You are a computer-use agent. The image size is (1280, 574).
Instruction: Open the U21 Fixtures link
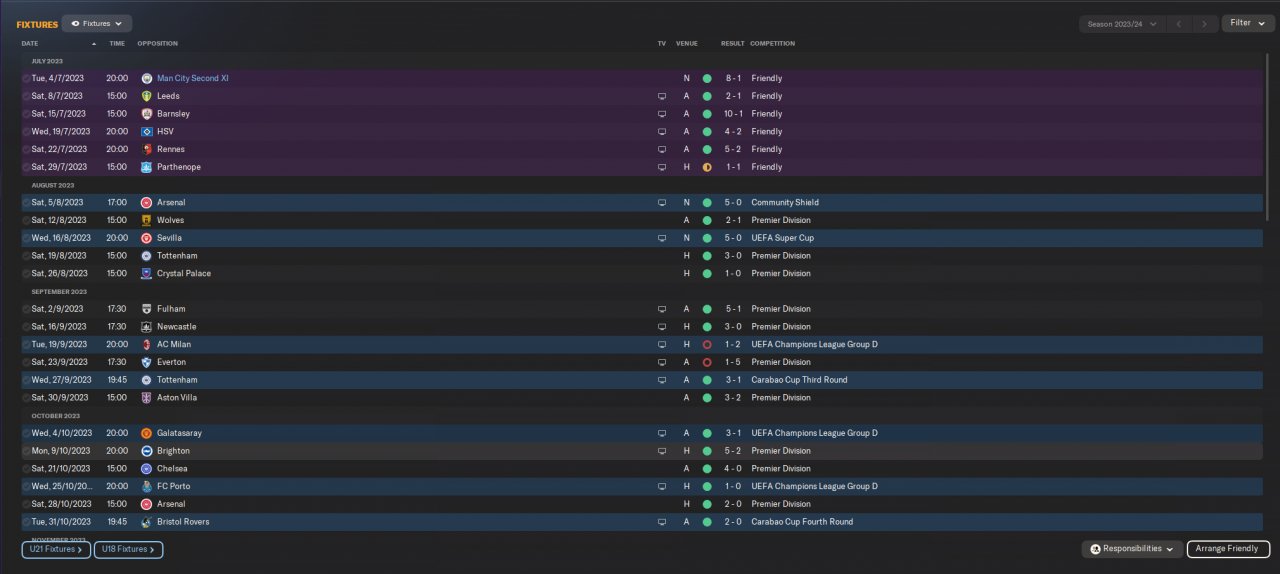click(56, 549)
